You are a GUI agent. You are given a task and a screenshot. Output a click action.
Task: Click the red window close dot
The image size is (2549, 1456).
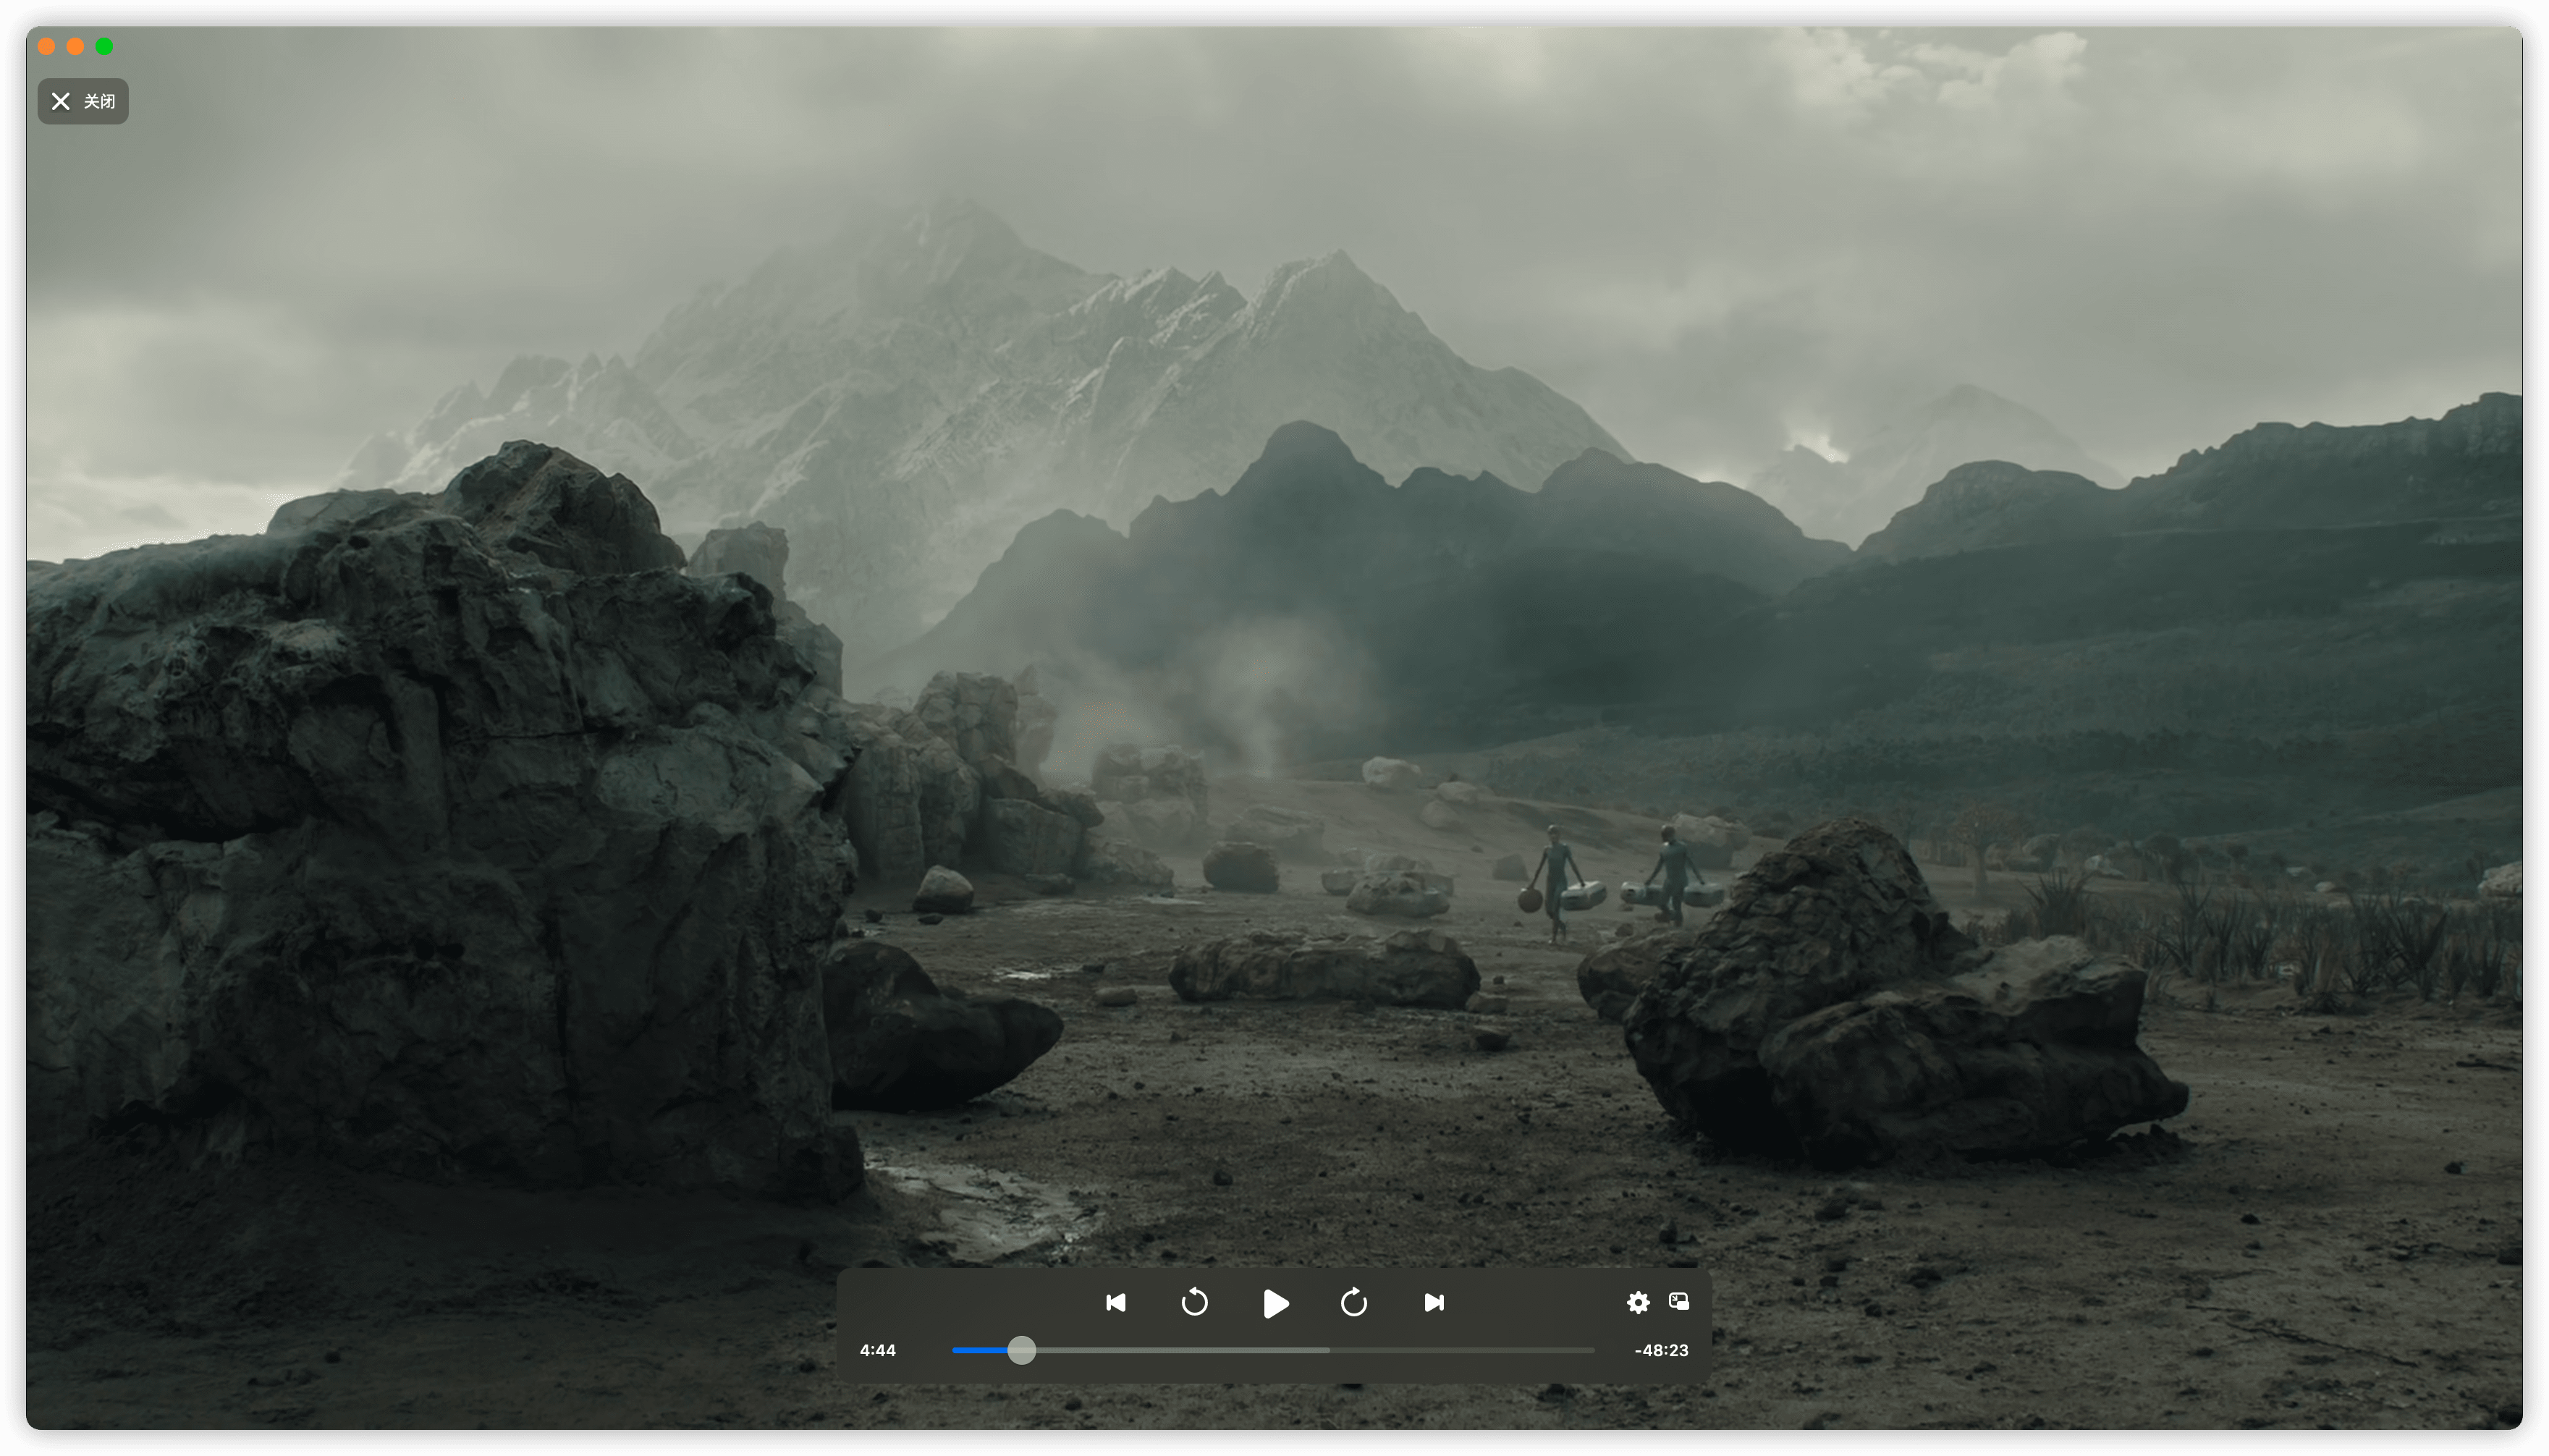click(46, 46)
